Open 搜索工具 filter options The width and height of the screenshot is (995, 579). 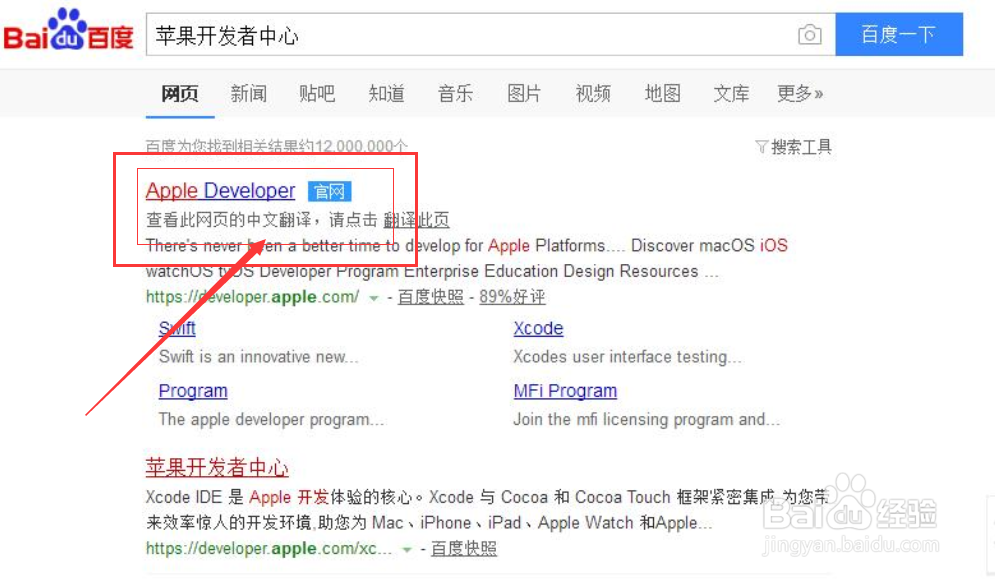click(x=794, y=147)
